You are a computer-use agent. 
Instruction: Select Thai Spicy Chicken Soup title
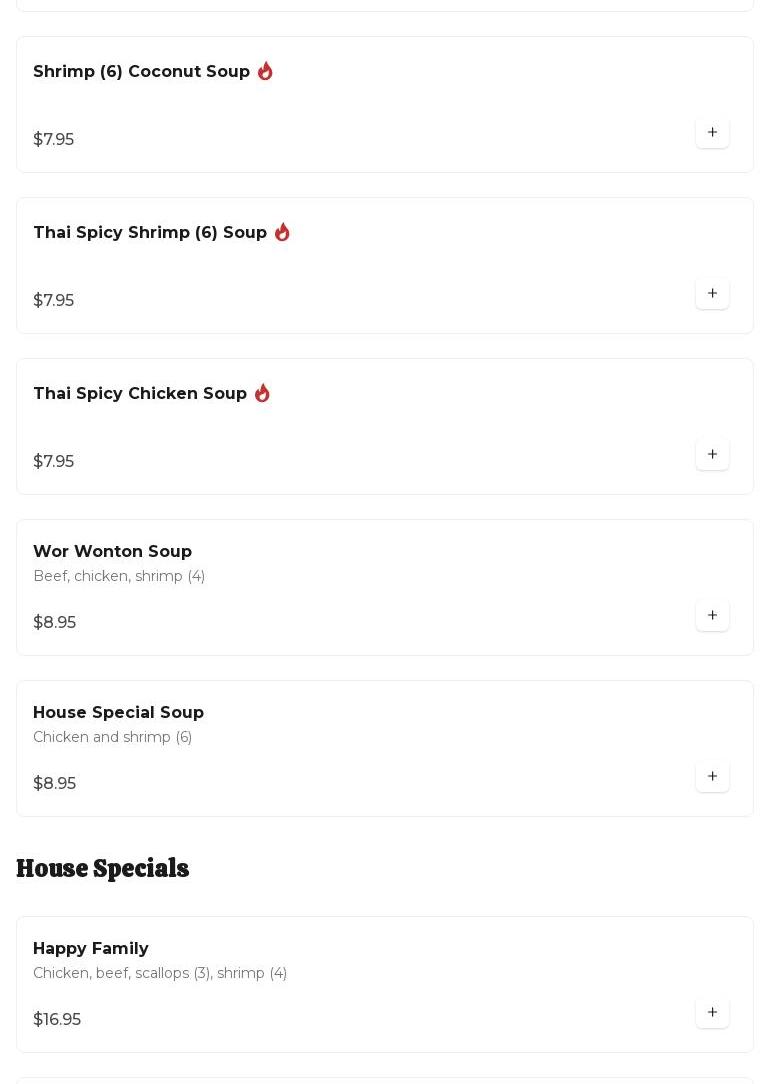point(140,394)
